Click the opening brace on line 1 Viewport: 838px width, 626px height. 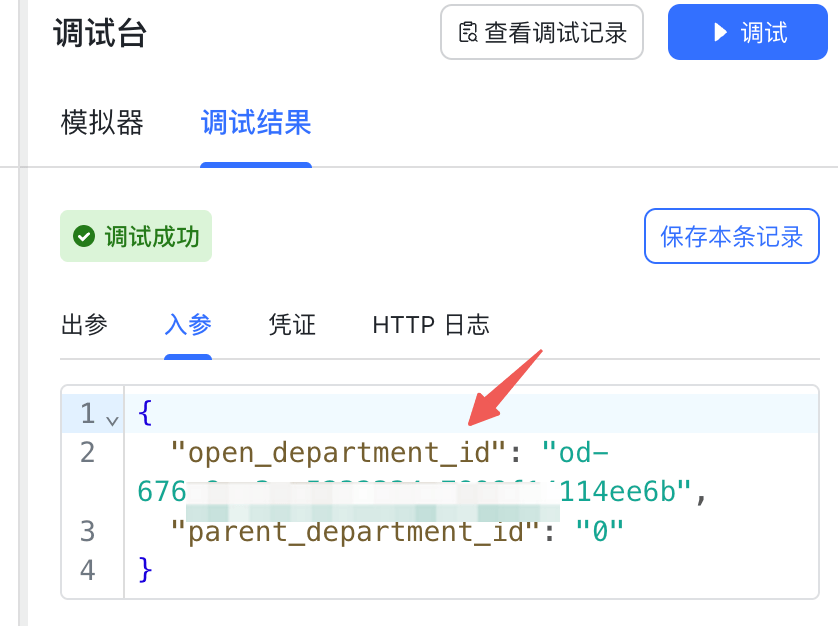[145, 413]
